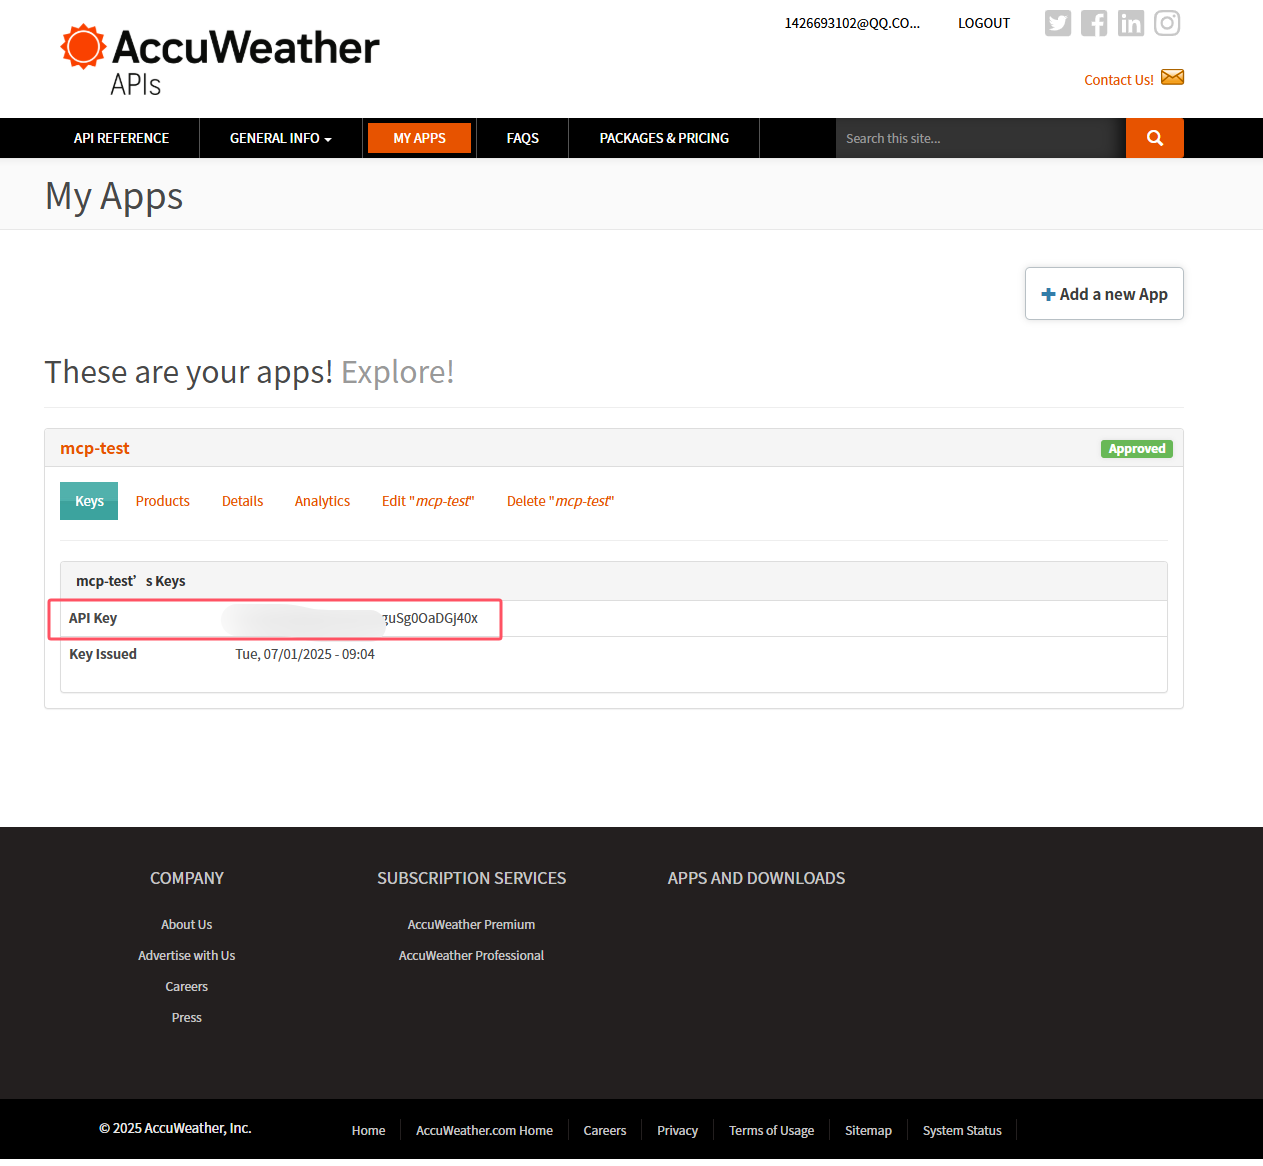Open Careers link under Company
Image resolution: width=1263 pixels, height=1166 pixels.
[x=187, y=986]
